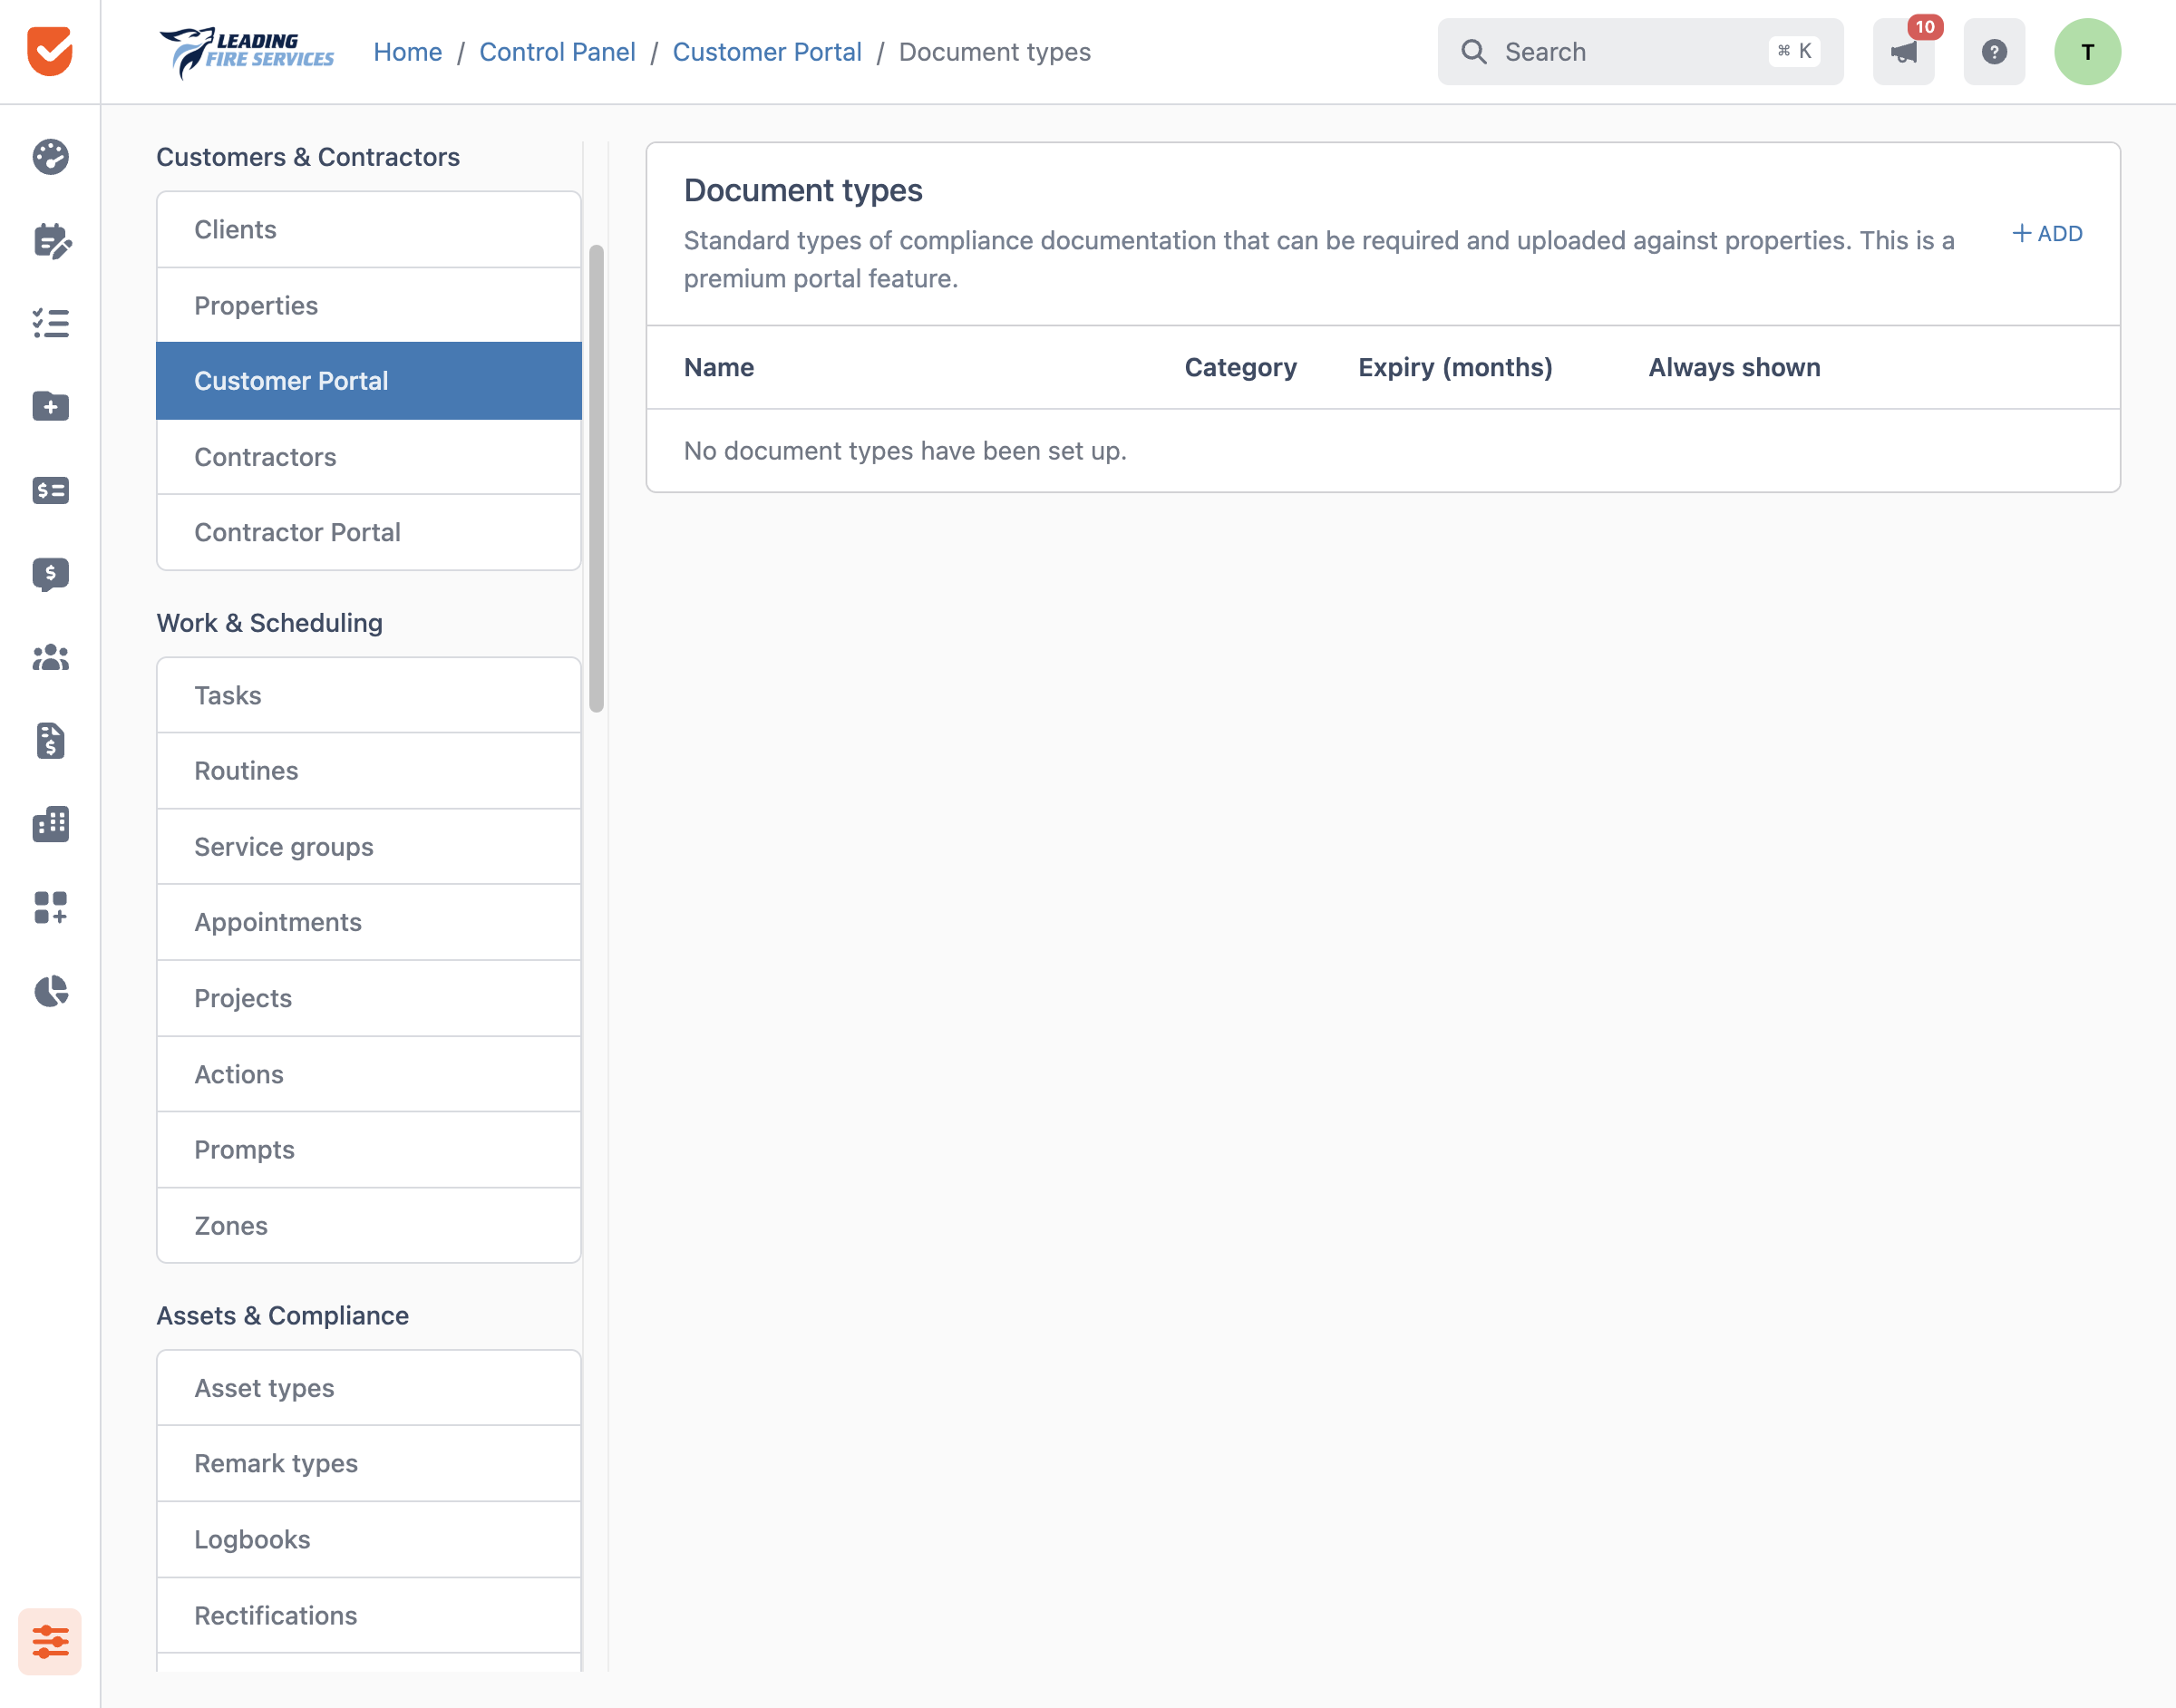Select Contractor Portal in the side menu
The height and width of the screenshot is (1708, 2176).
[369, 532]
